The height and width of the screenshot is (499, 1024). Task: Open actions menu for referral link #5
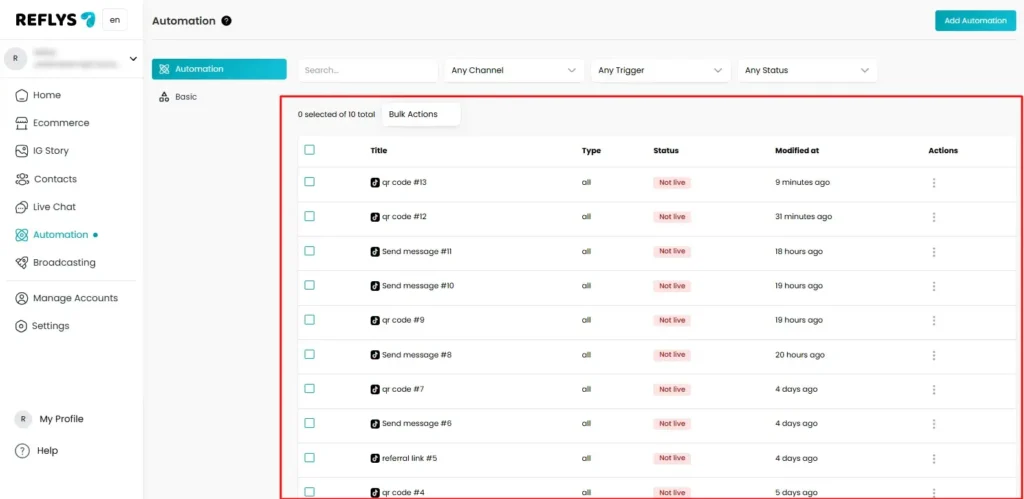(x=934, y=459)
